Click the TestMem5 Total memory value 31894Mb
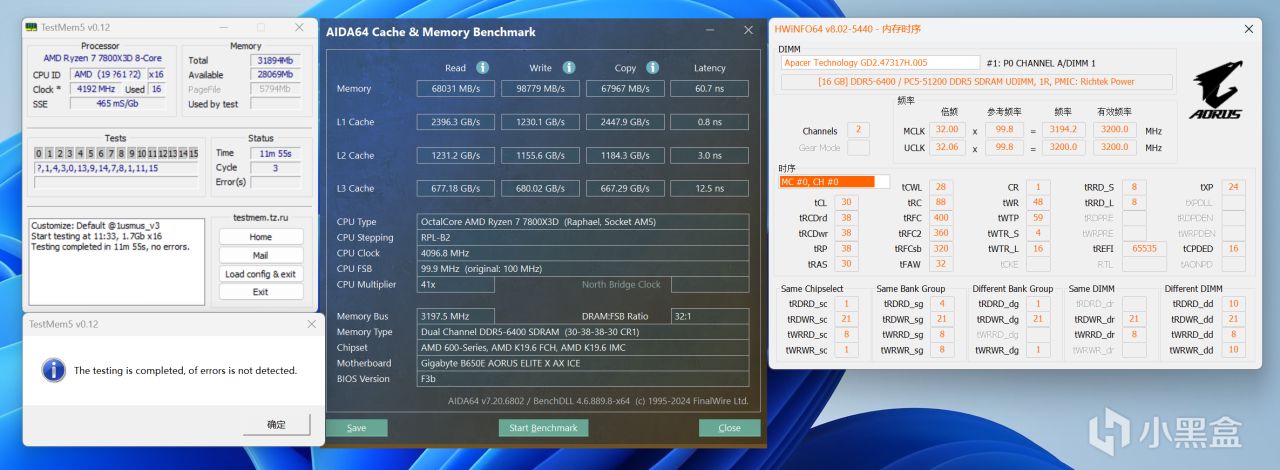Image resolution: width=1280 pixels, height=470 pixels. (x=274, y=60)
